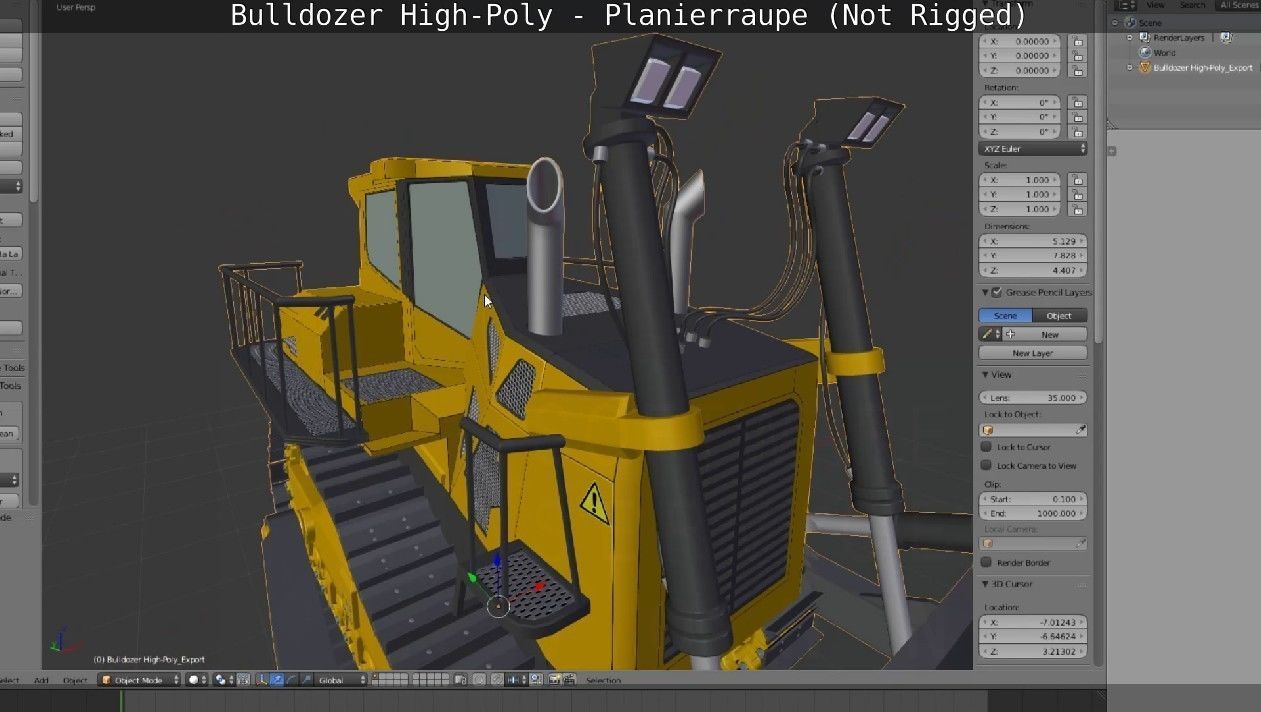1261x712 pixels.
Task: Enable Lock Camera to View checkbox
Action: (x=986, y=465)
